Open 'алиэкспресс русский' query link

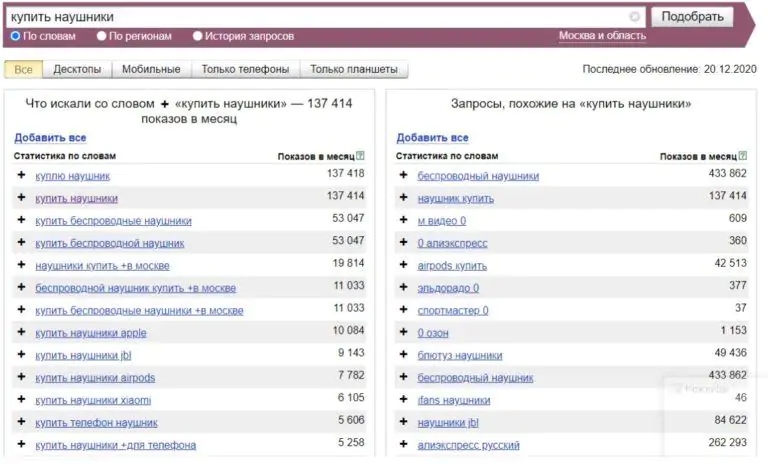[x=468, y=445]
